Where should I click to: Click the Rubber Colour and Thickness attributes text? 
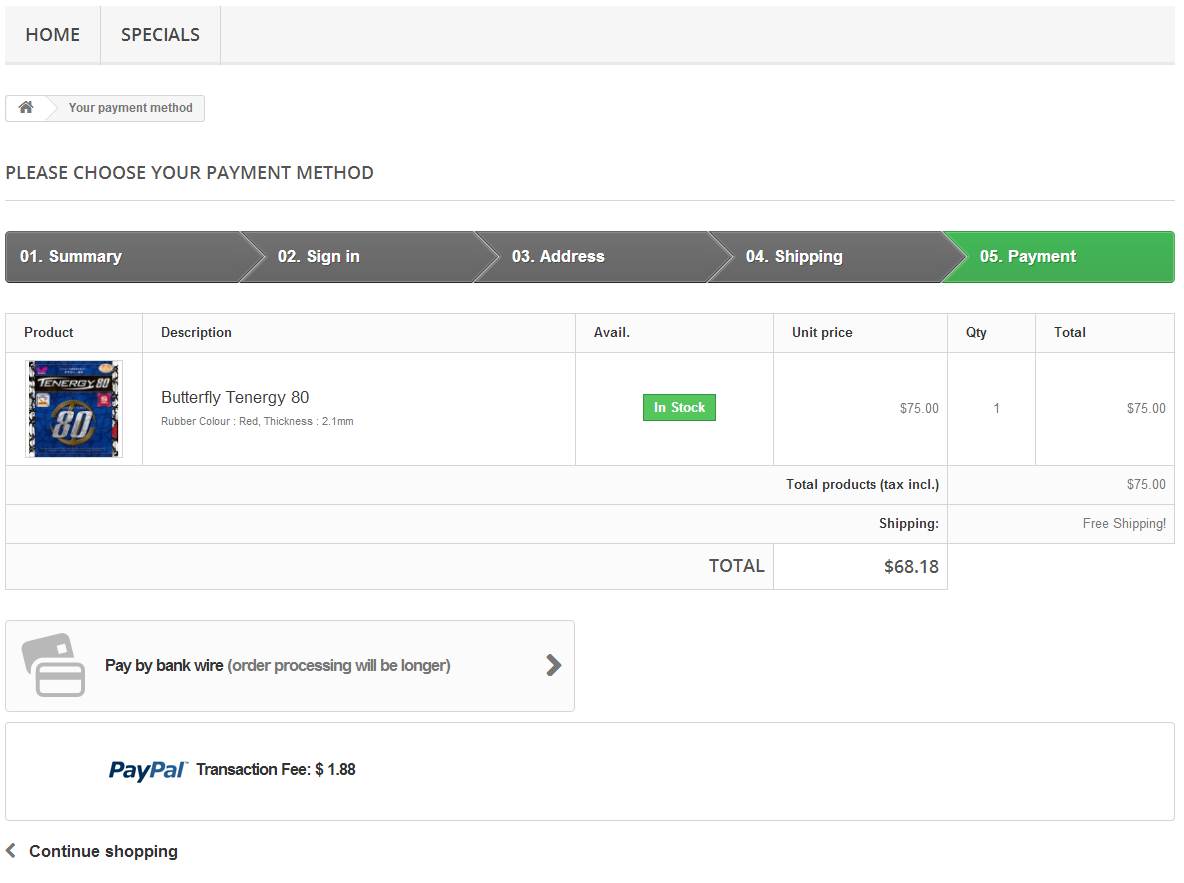pos(257,421)
